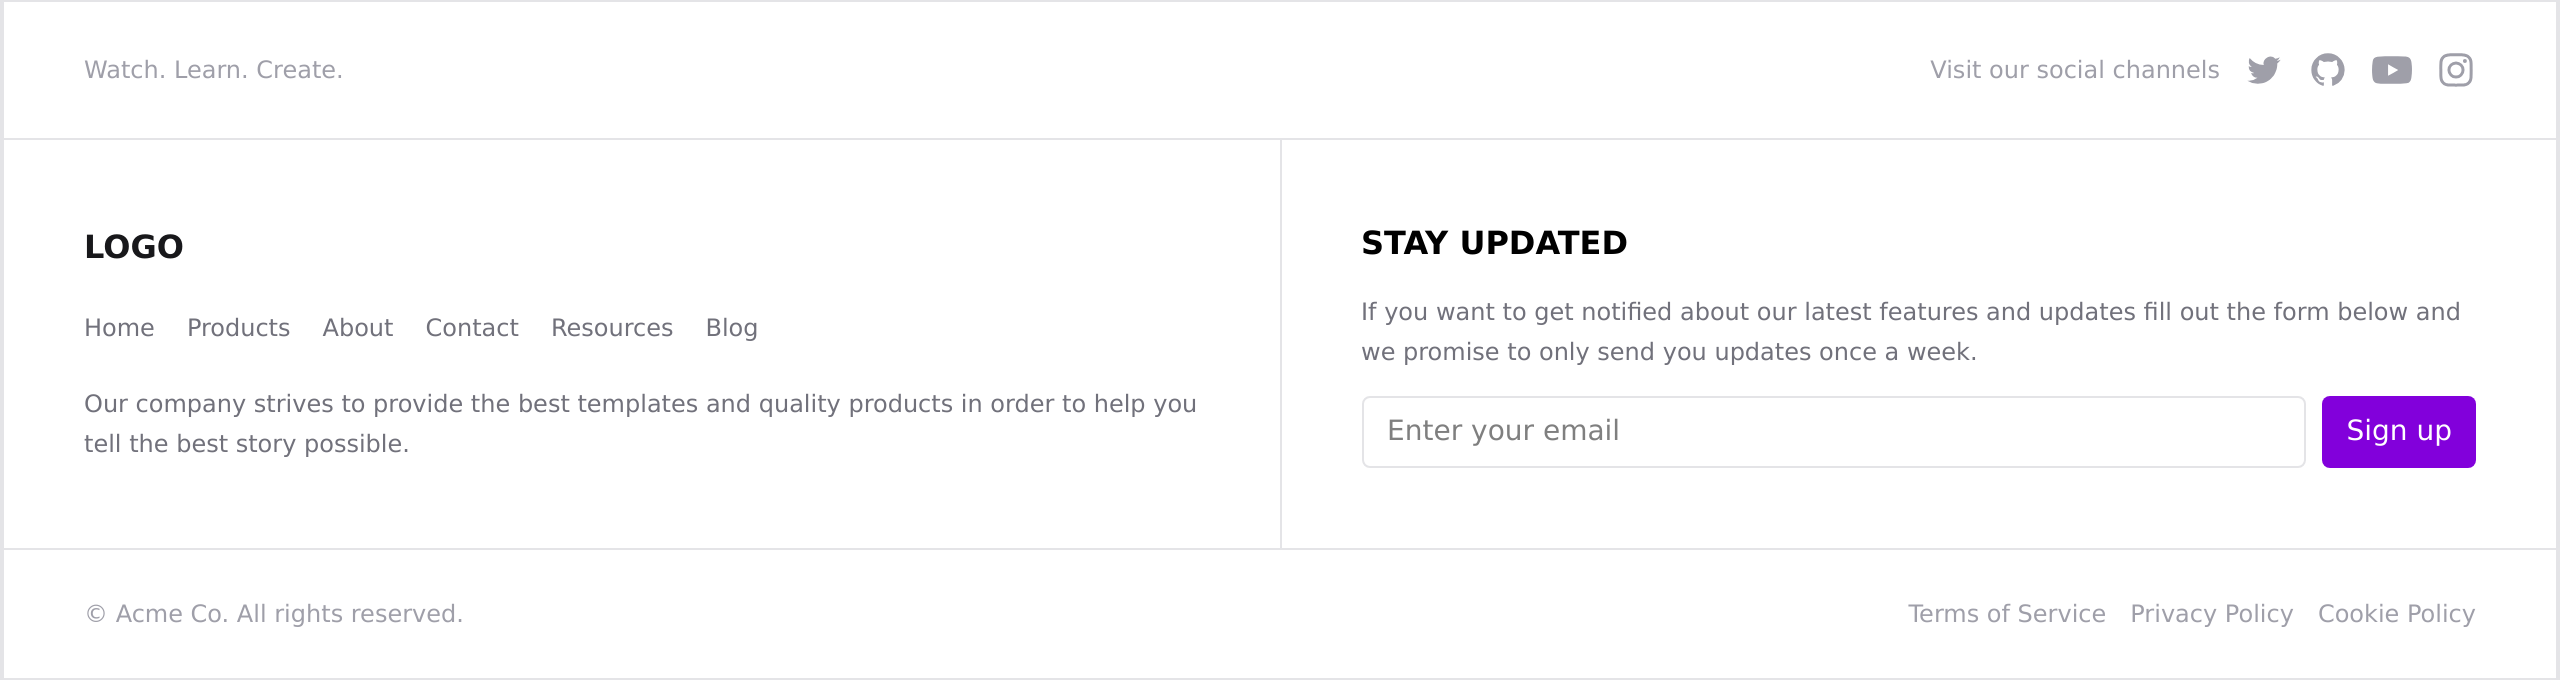Focus the Enter your email field
Screen dimensions: 2560x680
click(1833, 432)
